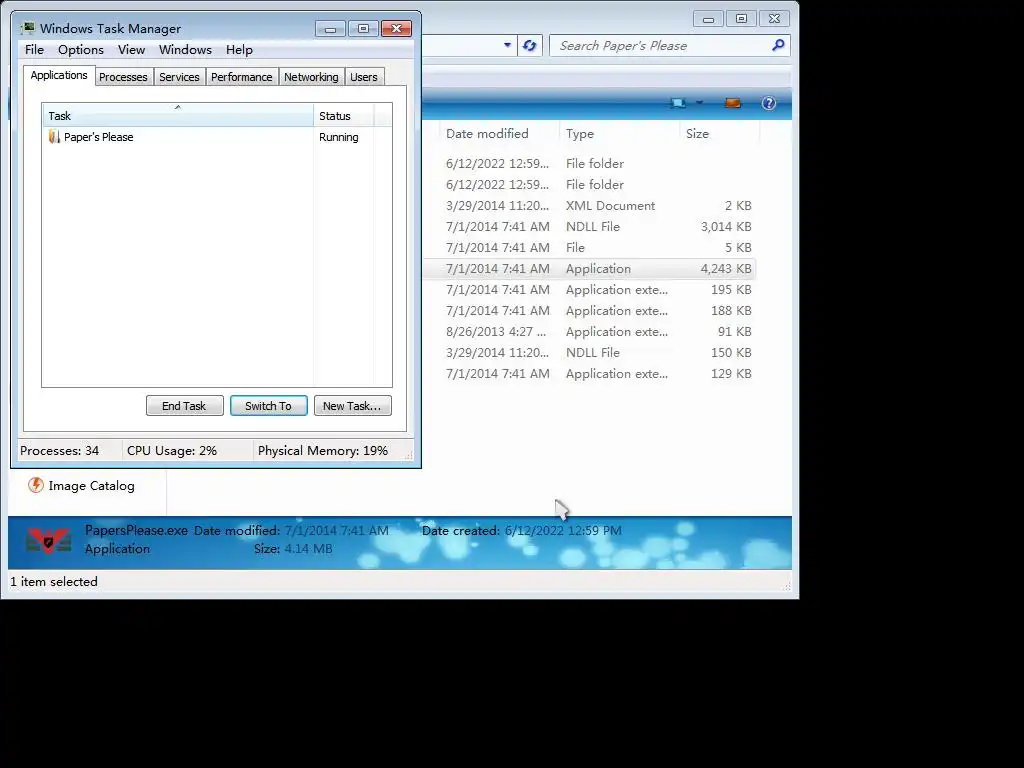The width and height of the screenshot is (1024, 768).
Task: Sort tasks by the Status column header
Action: [344, 116]
